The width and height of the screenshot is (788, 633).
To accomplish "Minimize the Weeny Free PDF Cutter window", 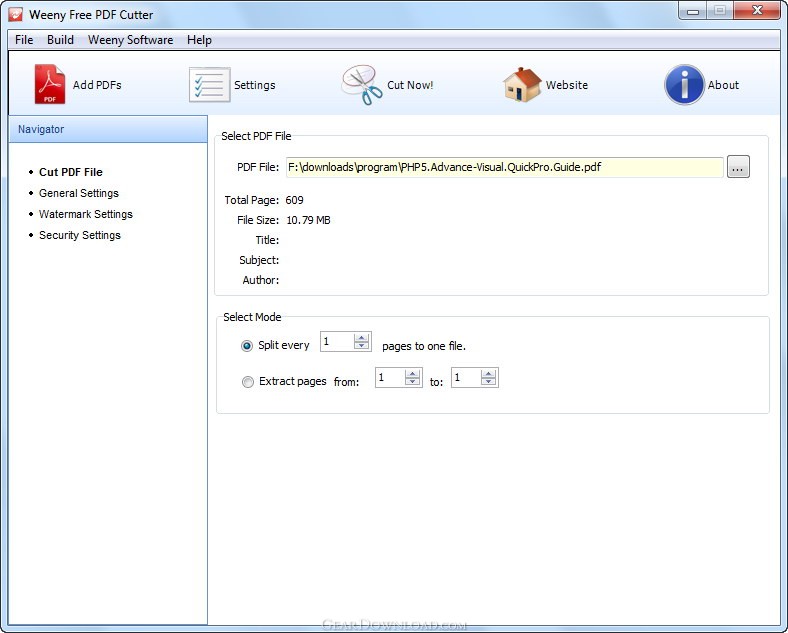I will (x=693, y=11).
